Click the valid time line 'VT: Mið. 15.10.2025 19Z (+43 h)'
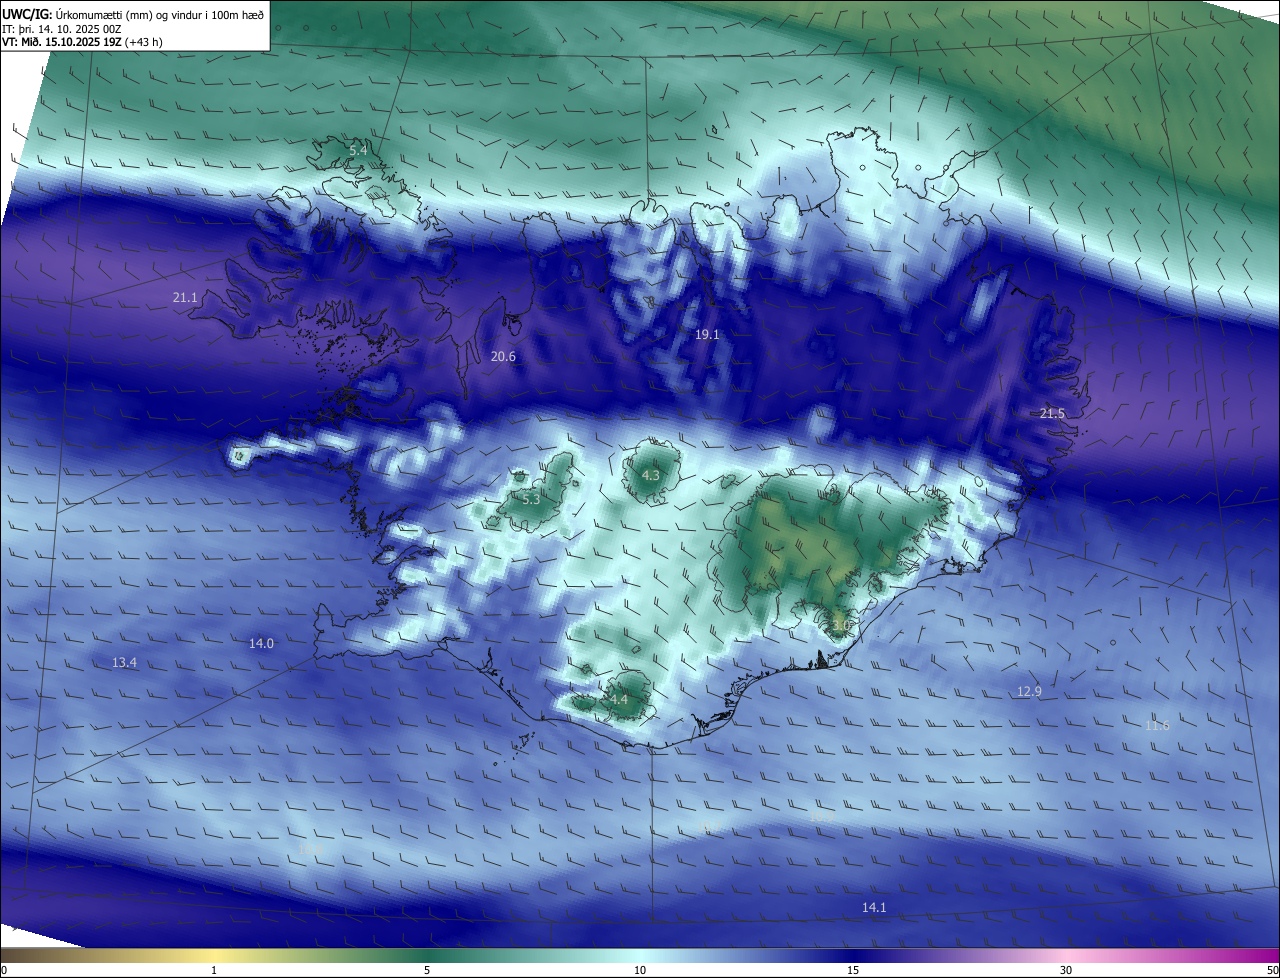The width and height of the screenshot is (1280, 978). pyautogui.click(x=82, y=42)
